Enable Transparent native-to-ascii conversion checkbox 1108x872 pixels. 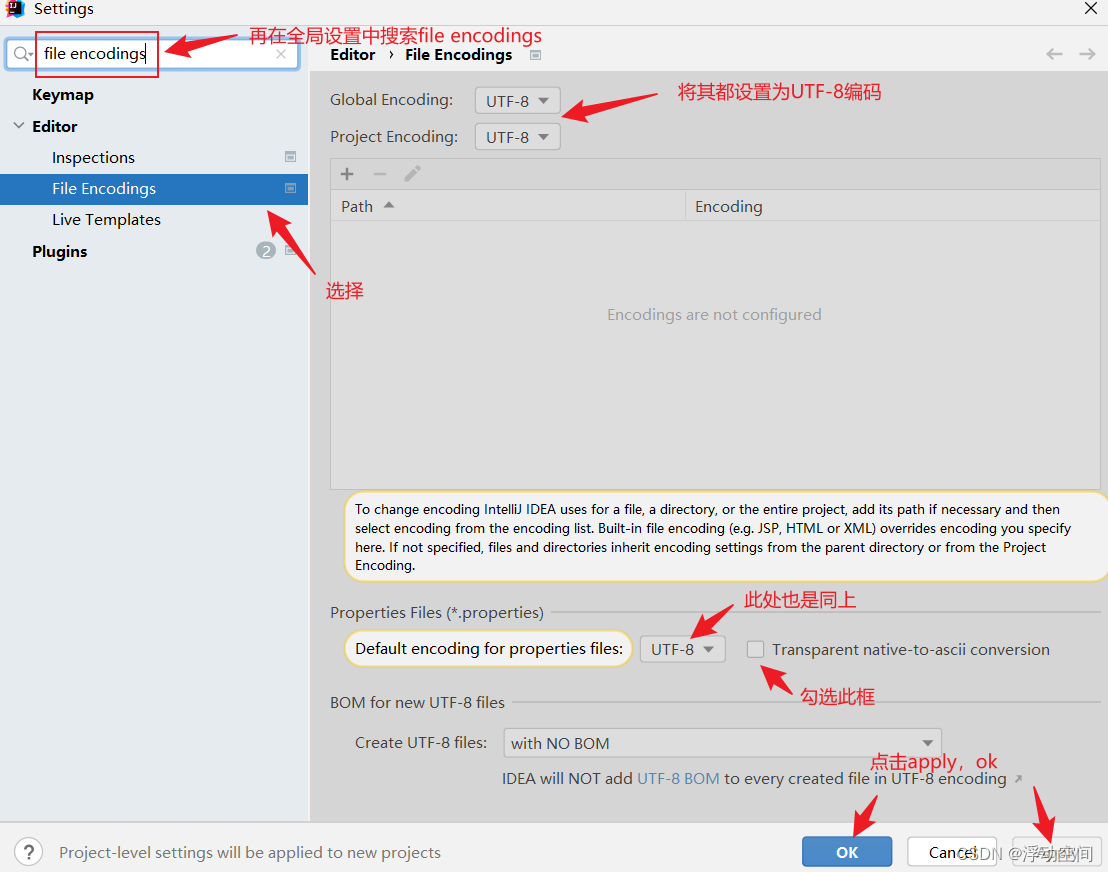pos(755,649)
